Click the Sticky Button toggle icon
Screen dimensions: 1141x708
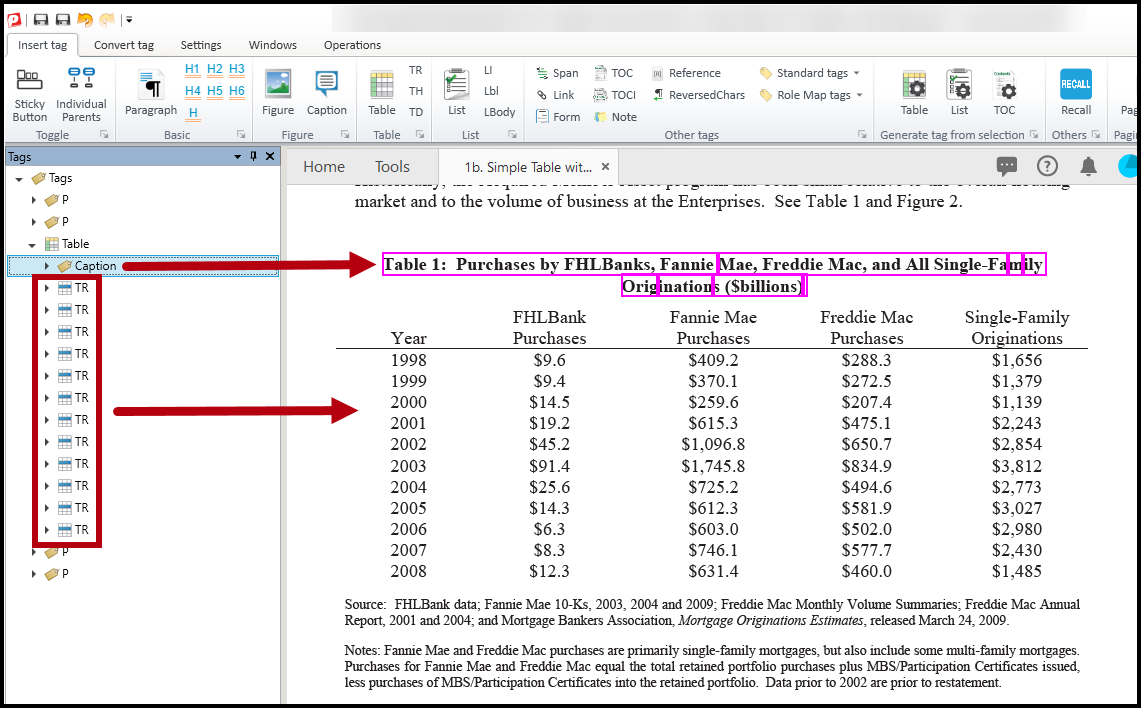click(29, 80)
